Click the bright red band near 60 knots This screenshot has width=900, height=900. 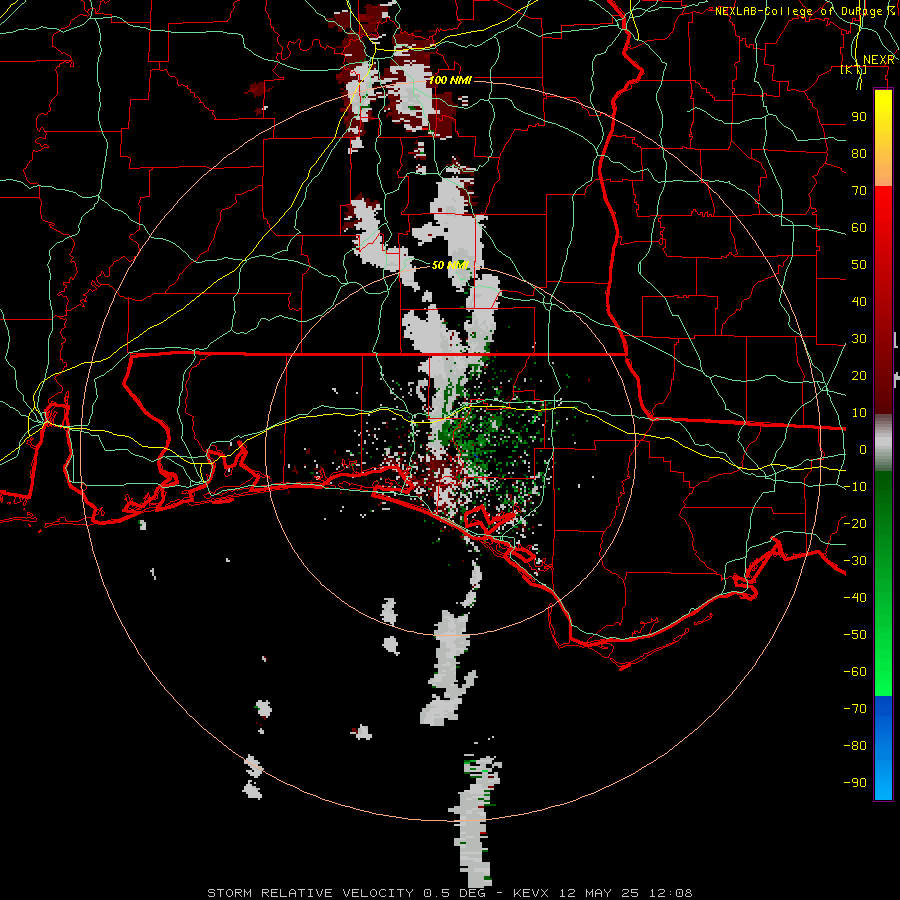883,228
